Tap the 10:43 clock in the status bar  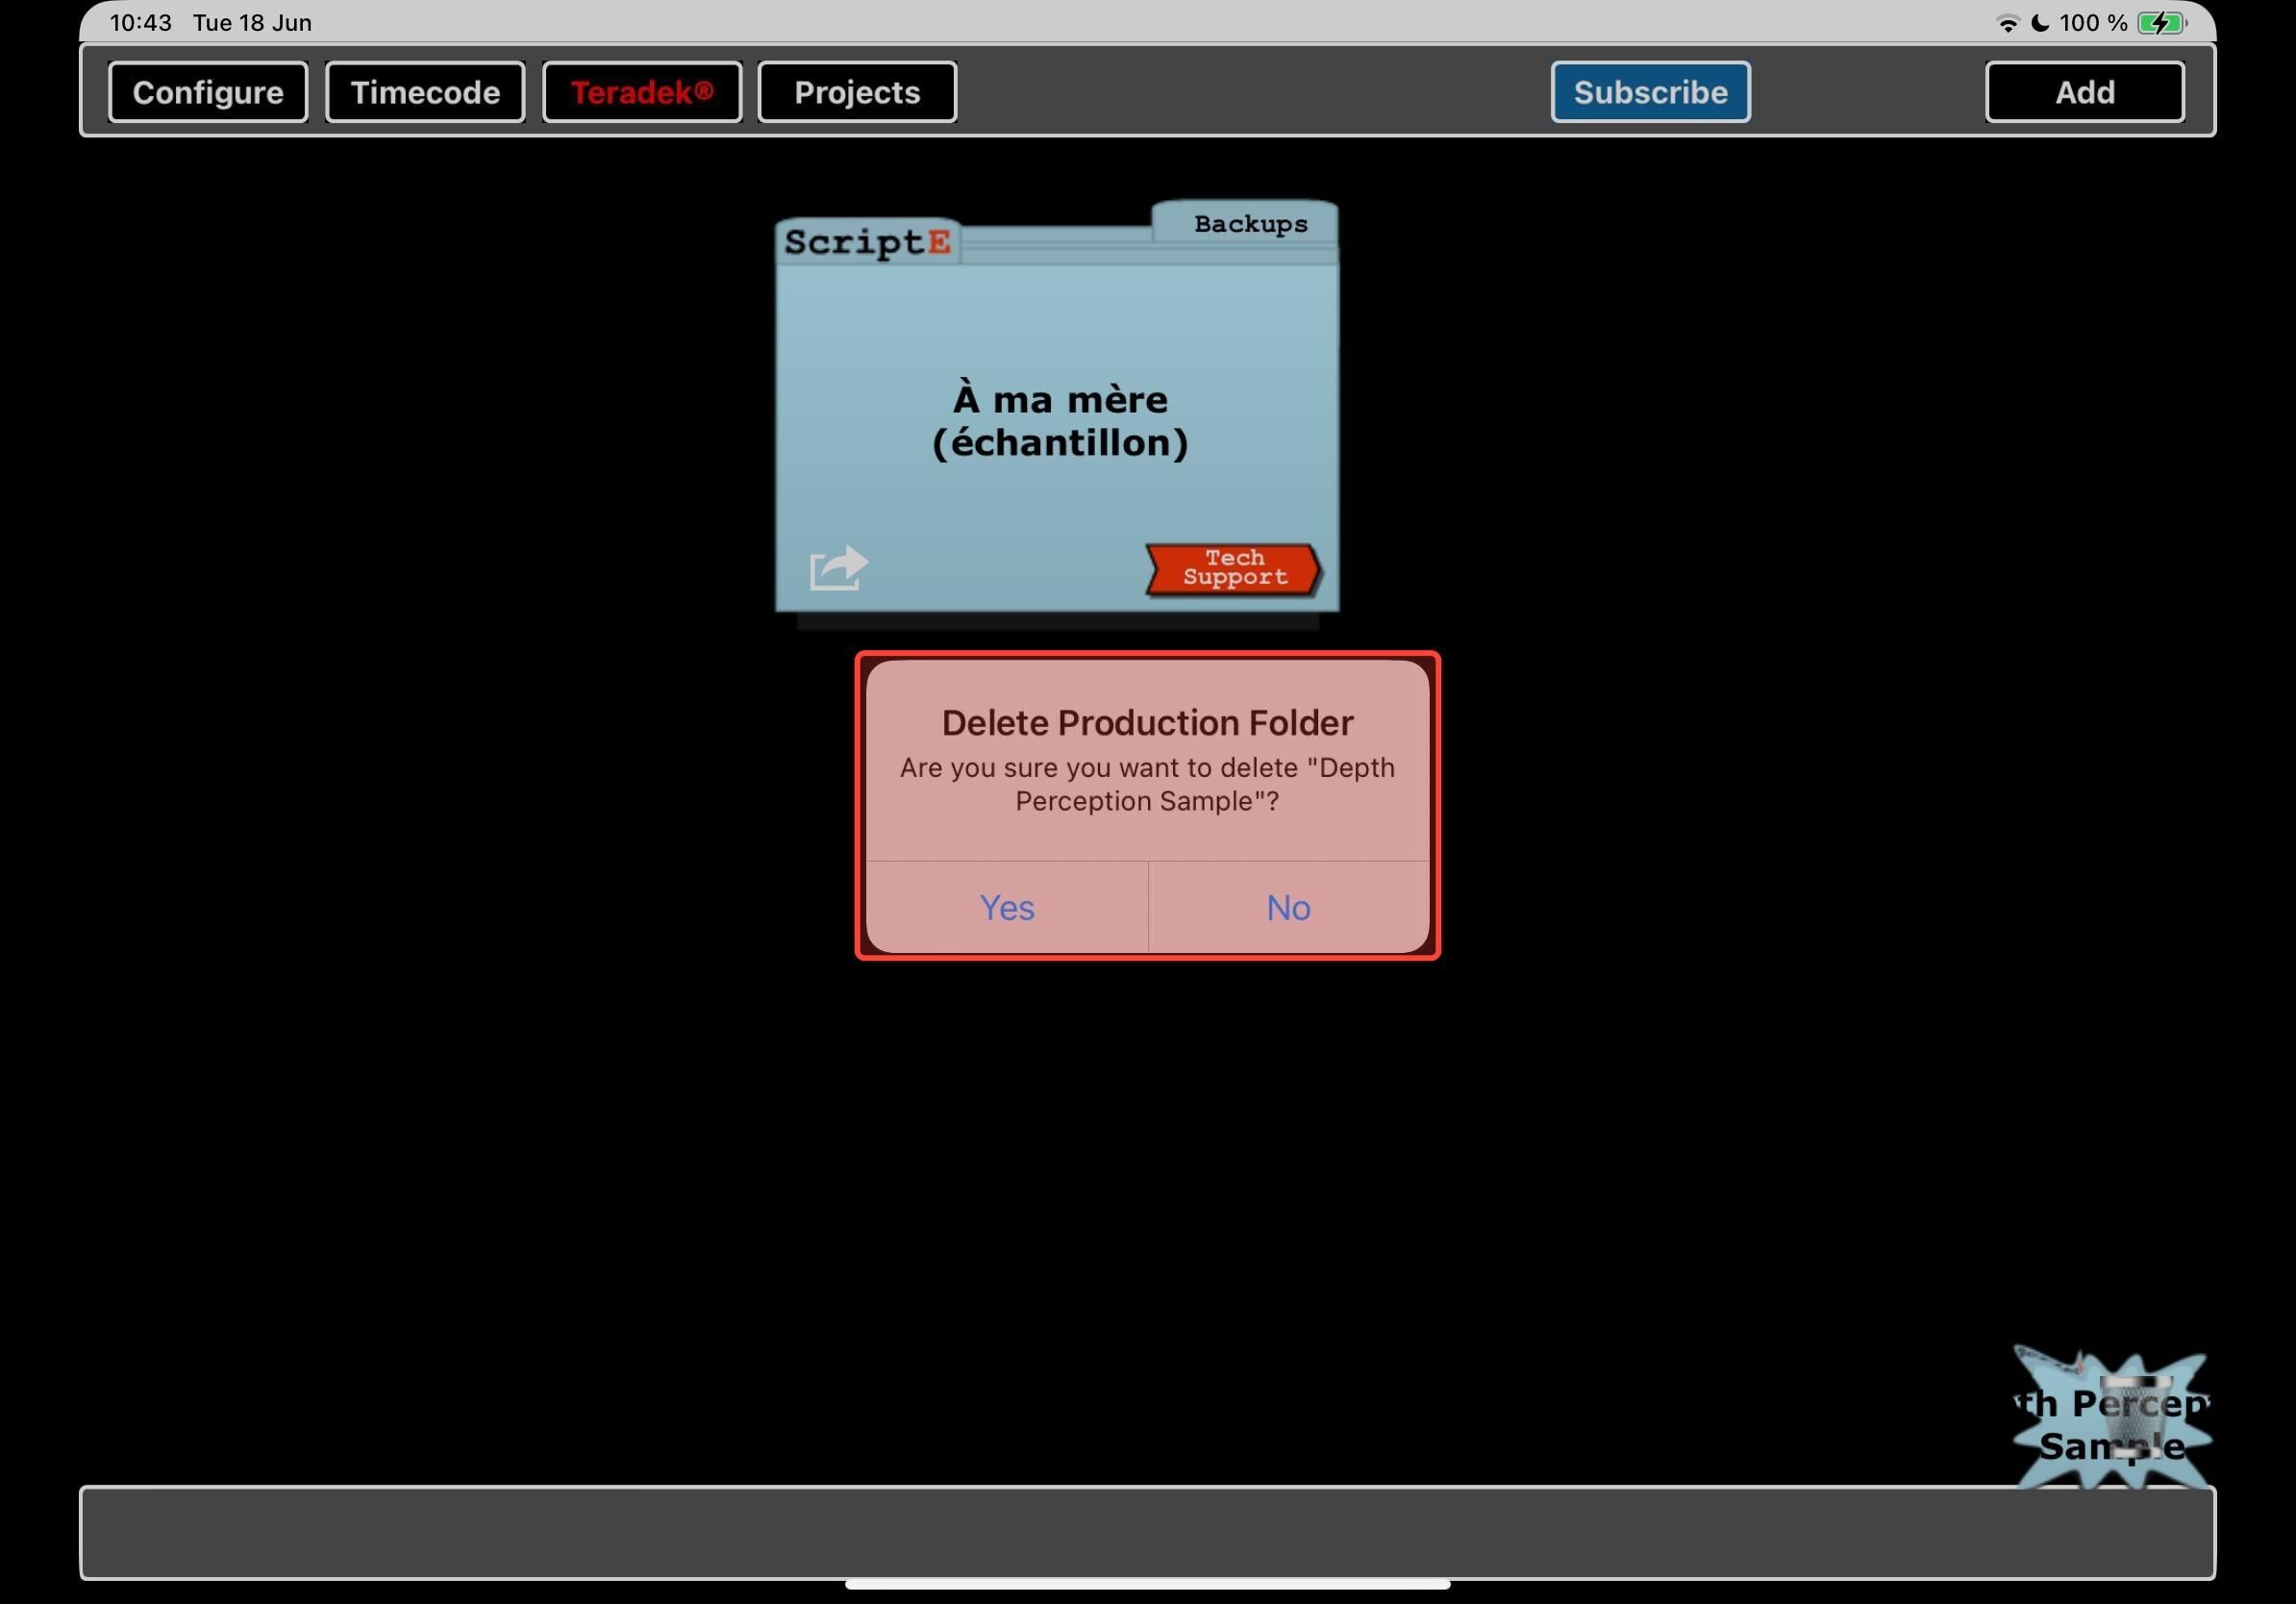[x=140, y=23]
